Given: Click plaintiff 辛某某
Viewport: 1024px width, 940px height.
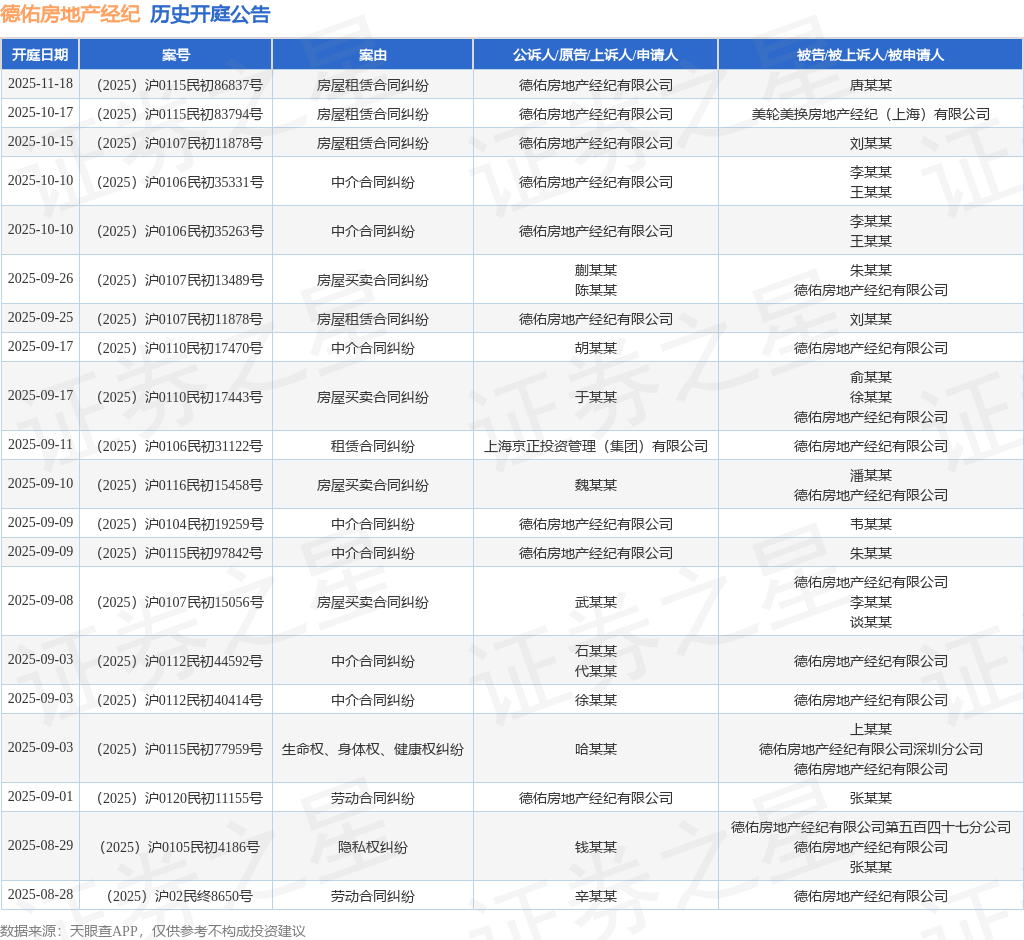Looking at the screenshot, I should 596,896.
